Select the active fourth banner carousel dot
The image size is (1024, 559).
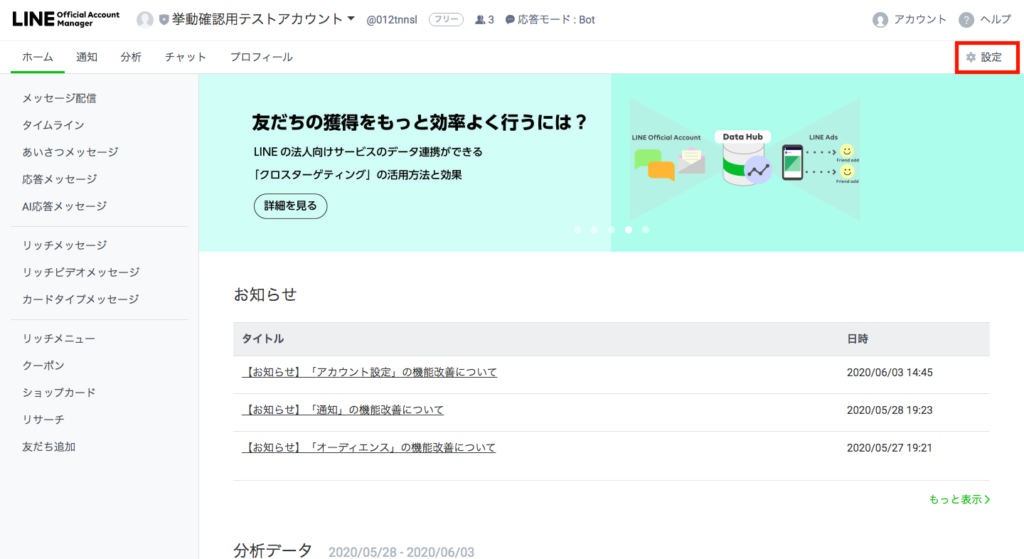point(628,230)
